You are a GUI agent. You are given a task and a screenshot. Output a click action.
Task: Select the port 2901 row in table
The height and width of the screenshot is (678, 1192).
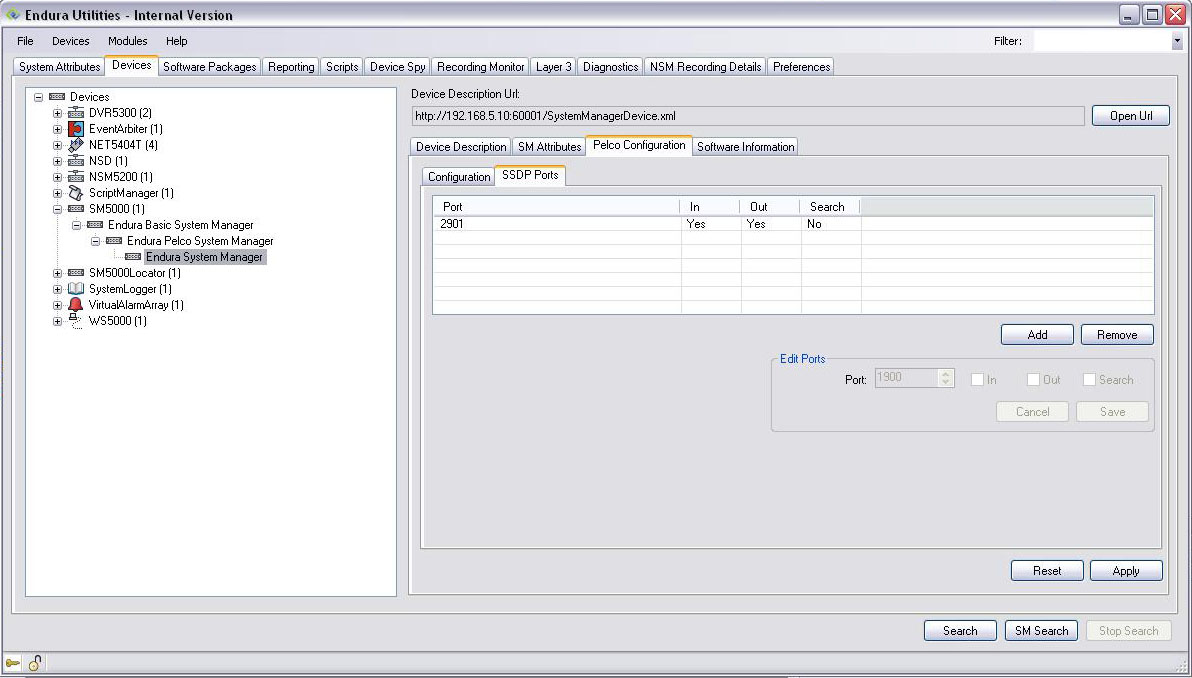(x=555, y=224)
